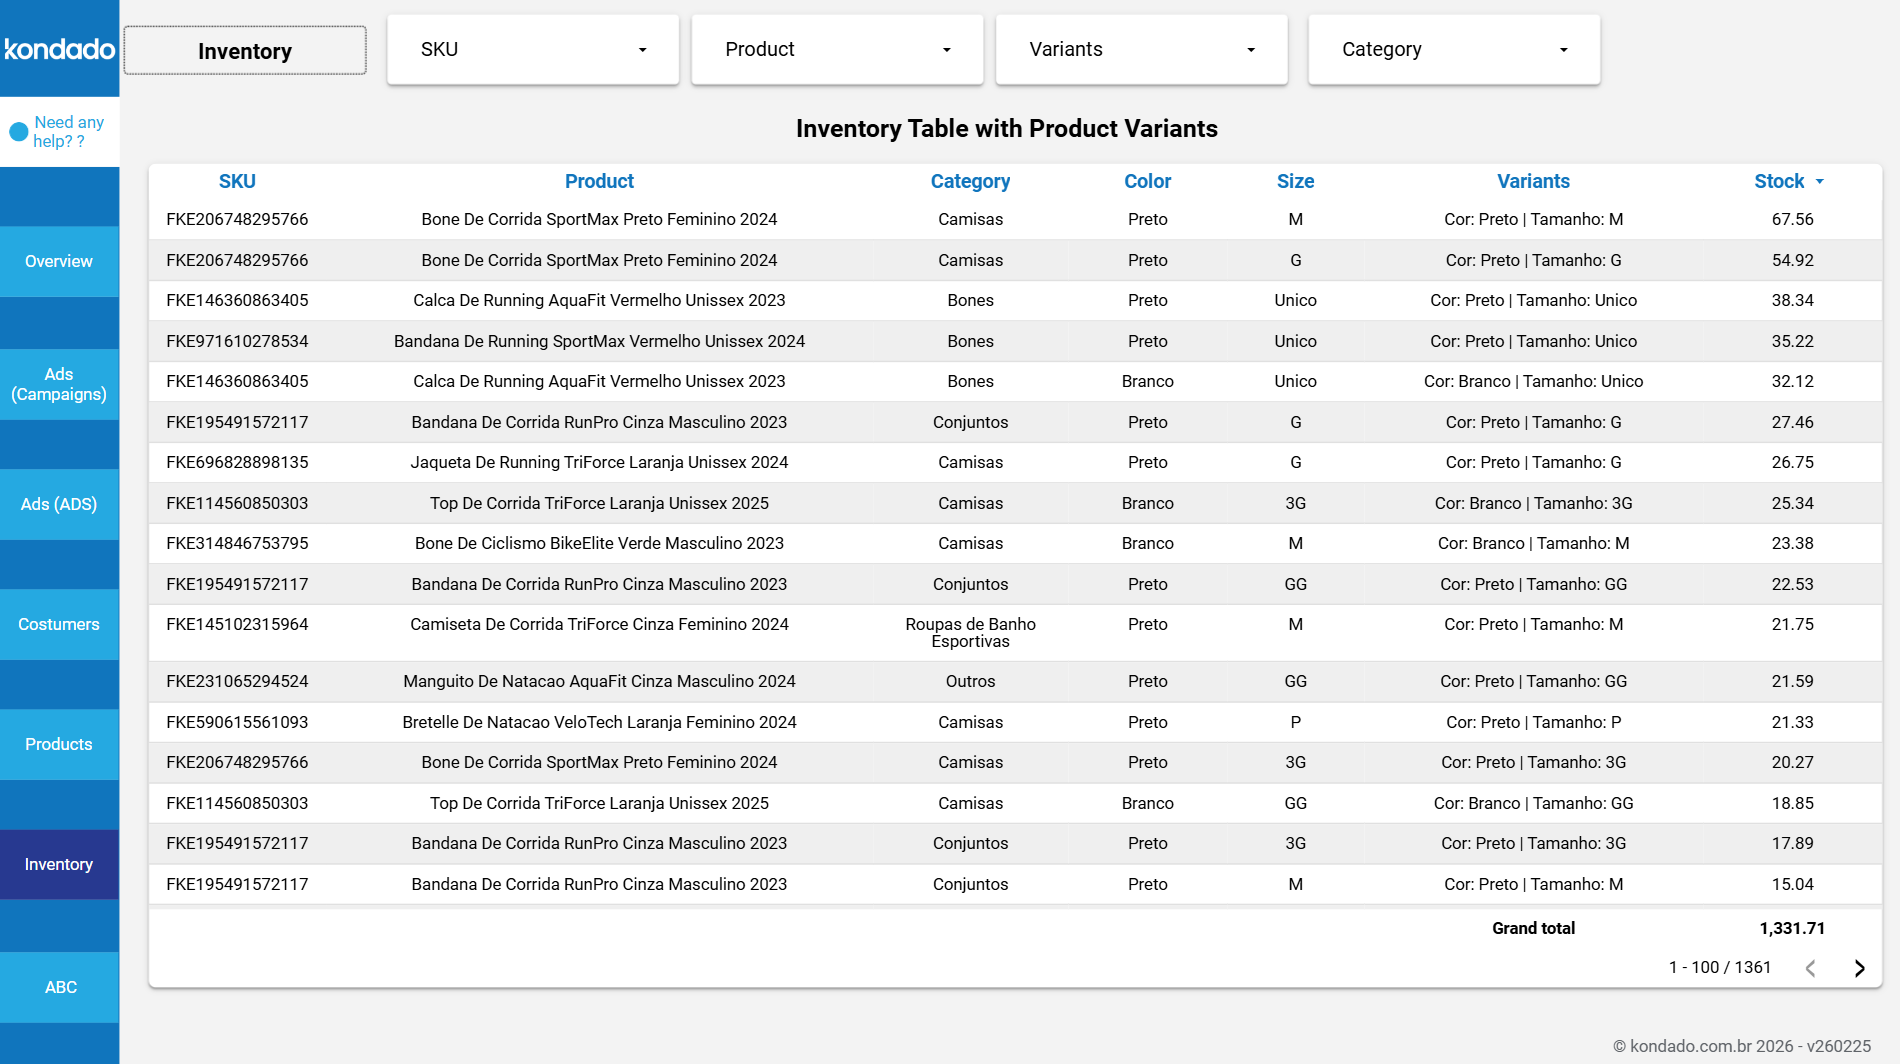1900x1064 pixels.
Task: Go to next page of results
Action: [1859, 968]
